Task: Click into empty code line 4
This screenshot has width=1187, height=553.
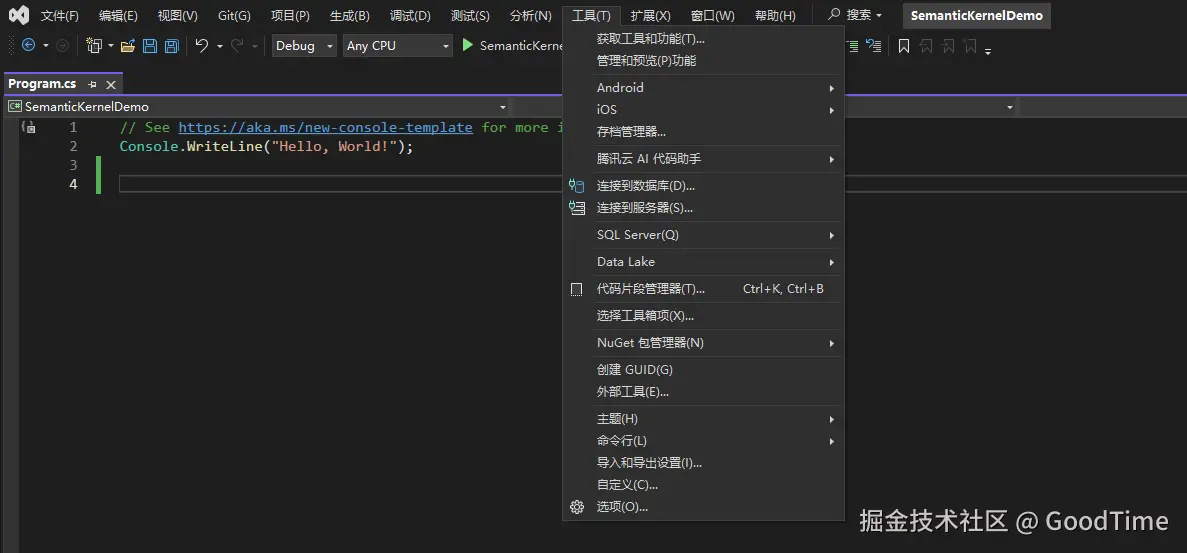Action: (x=341, y=184)
